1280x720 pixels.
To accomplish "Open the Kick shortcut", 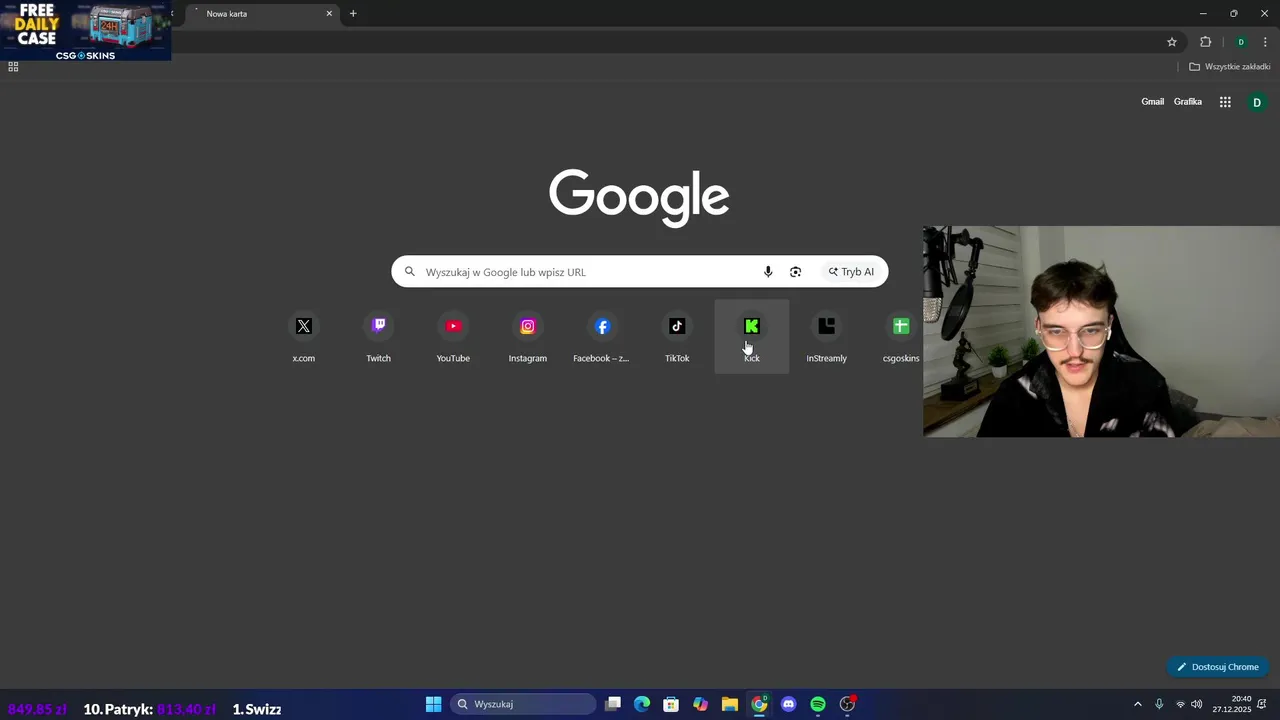I will coord(752,337).
